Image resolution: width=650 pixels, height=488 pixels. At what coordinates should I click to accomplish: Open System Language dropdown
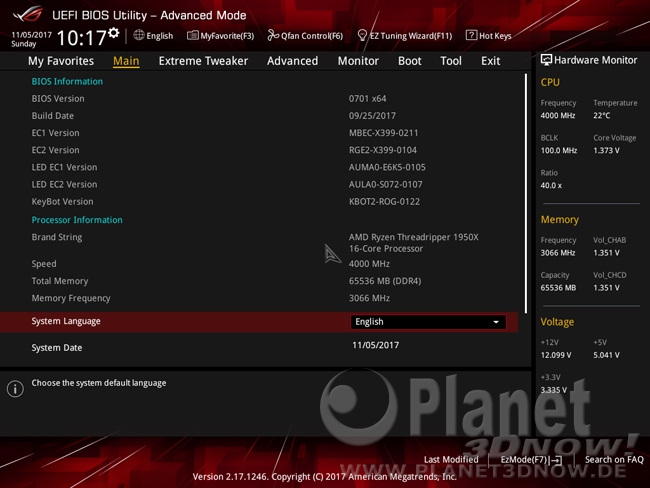pyautogui.click(x=428, y=322)
